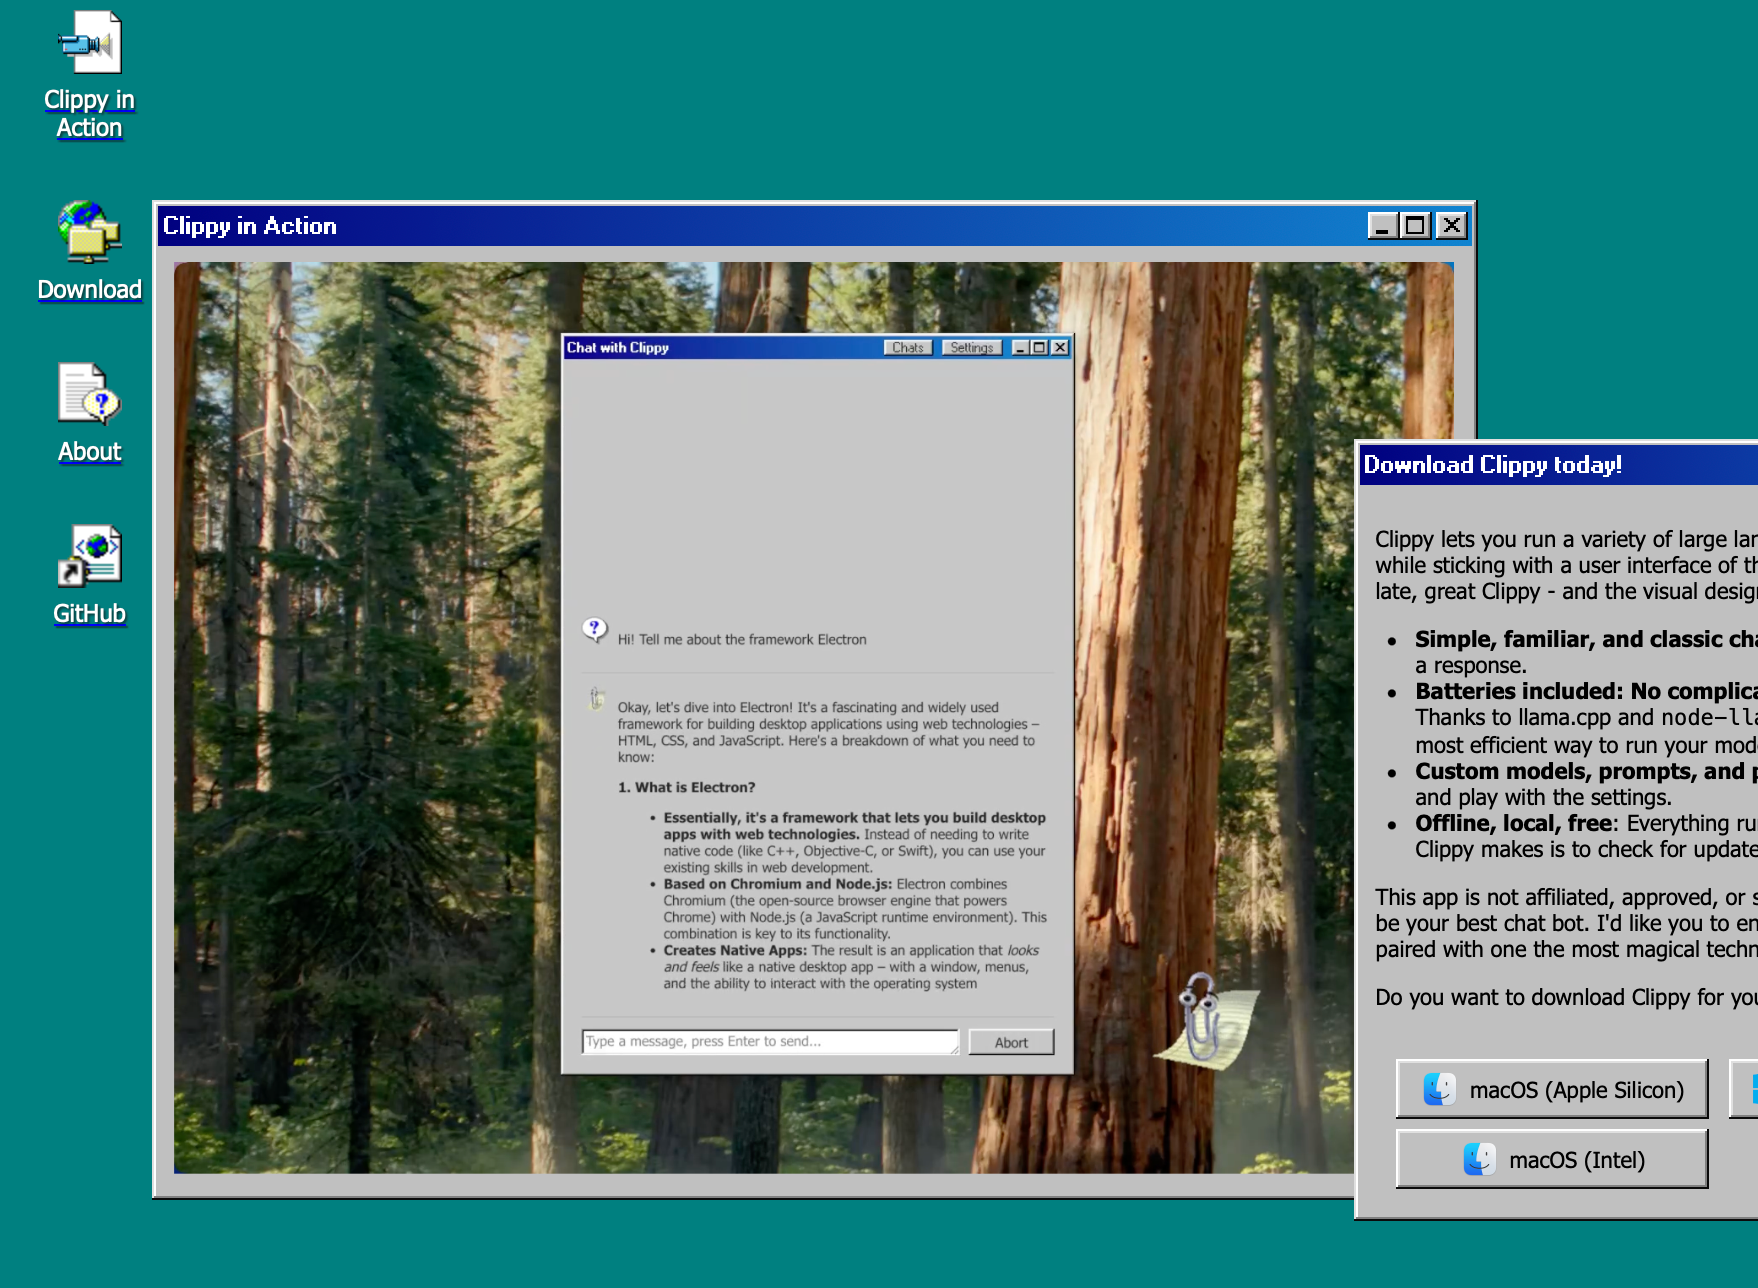Maximize the inner Chat with Clippy window
Viewport: 1758px width, 1288px height.
[1039, 348]
